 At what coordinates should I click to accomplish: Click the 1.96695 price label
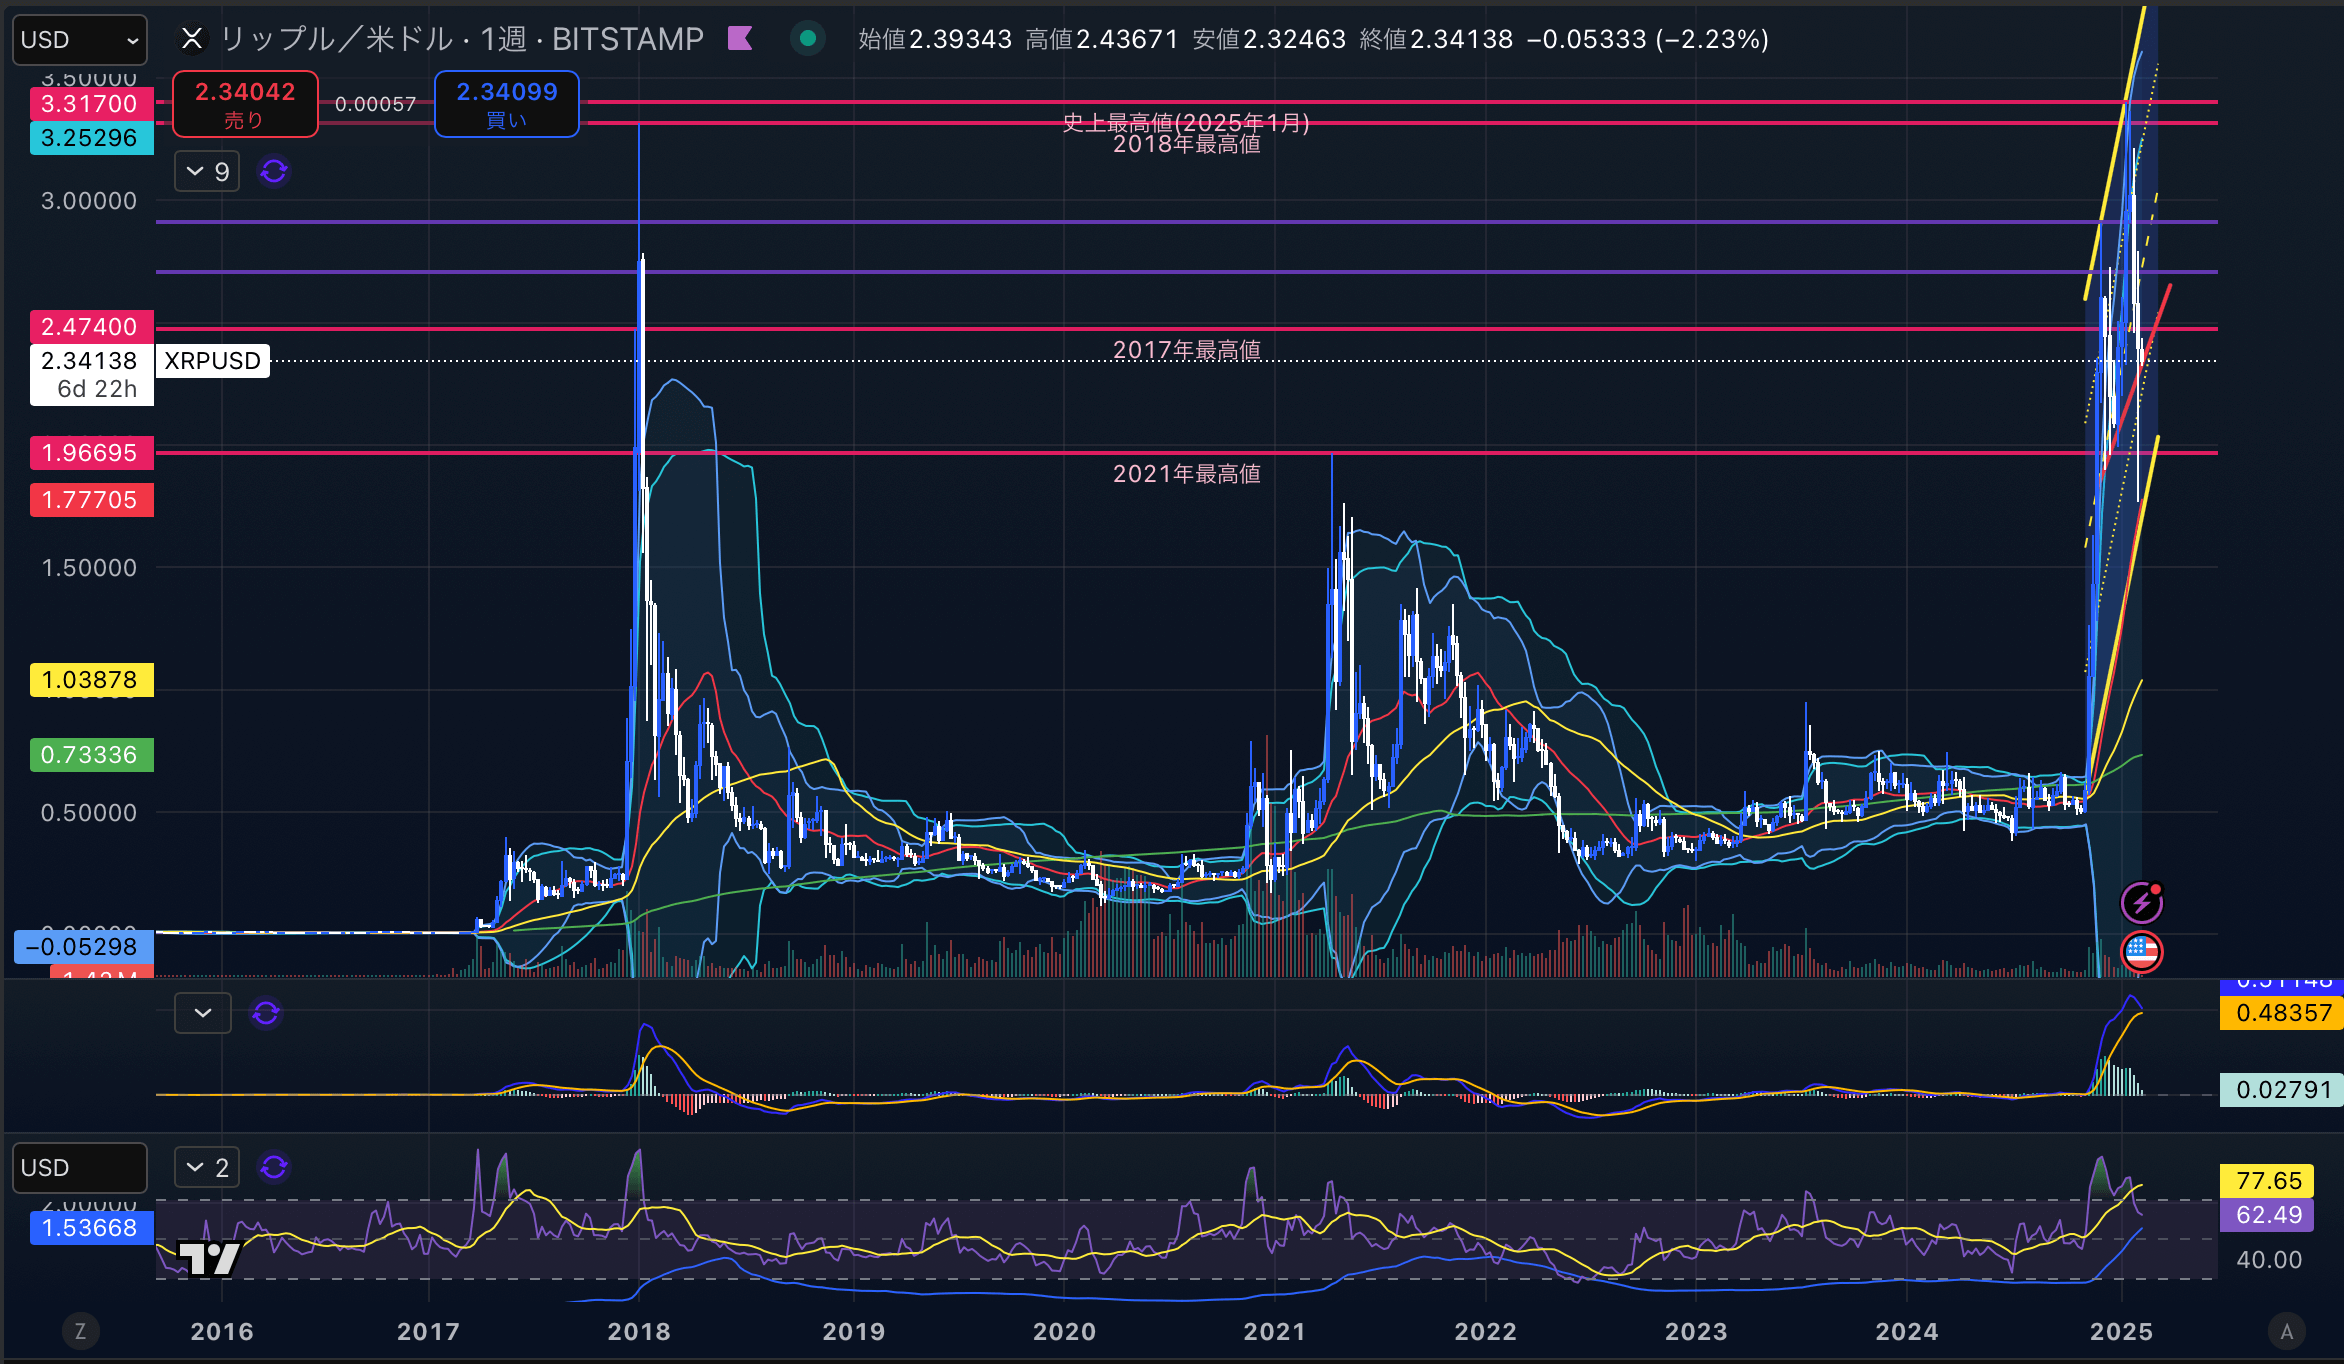[91, 453]
